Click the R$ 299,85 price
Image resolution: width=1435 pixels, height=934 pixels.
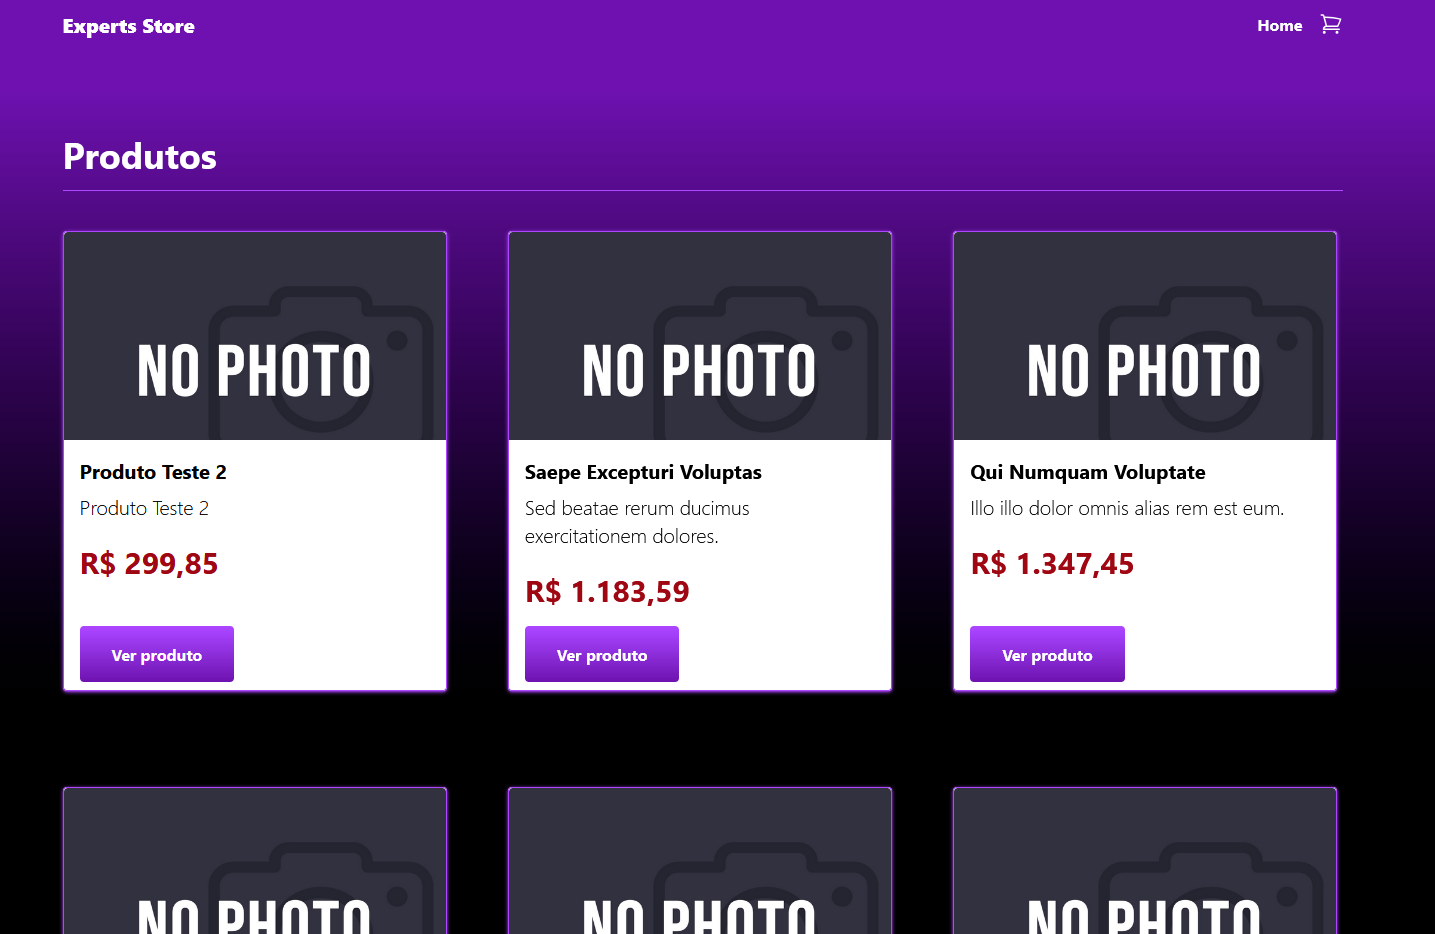click(149, 564)
